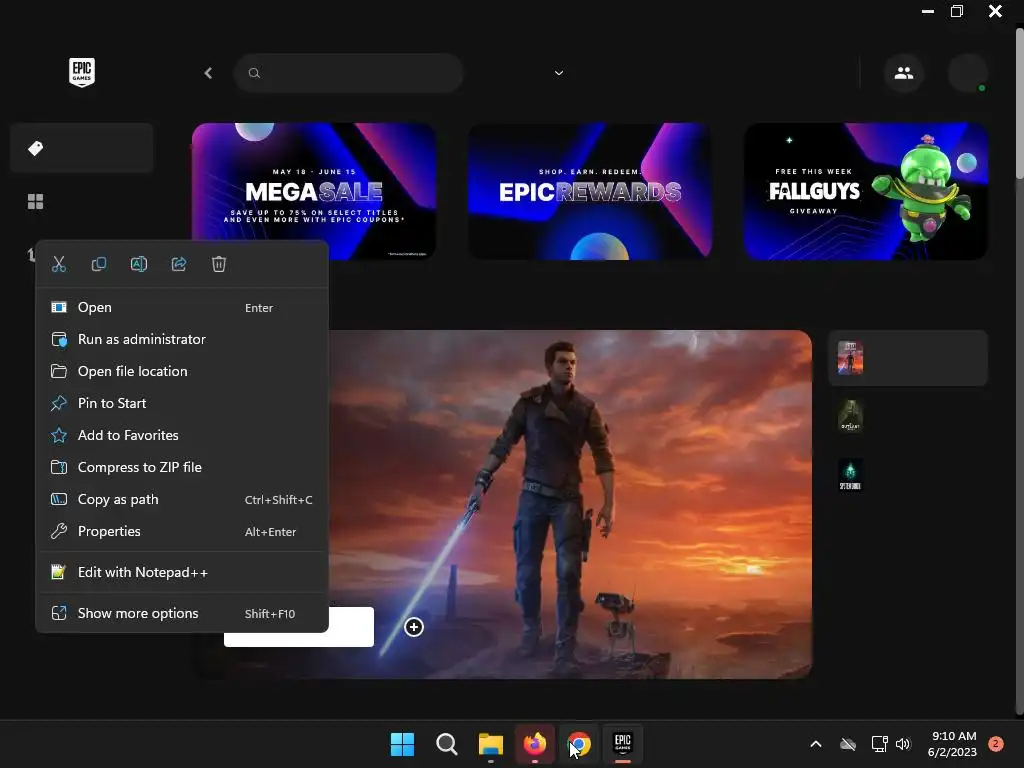Launch Firefox from taskbar
1024x768 pixels.
(x=535, y=744)
